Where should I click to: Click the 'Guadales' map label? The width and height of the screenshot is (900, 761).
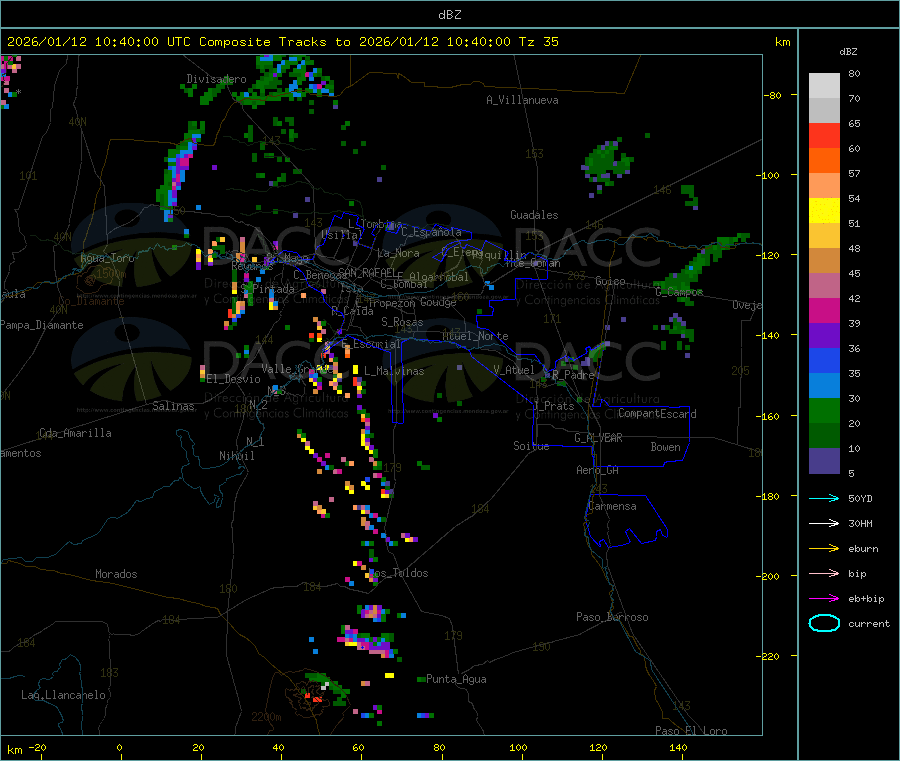534,215
